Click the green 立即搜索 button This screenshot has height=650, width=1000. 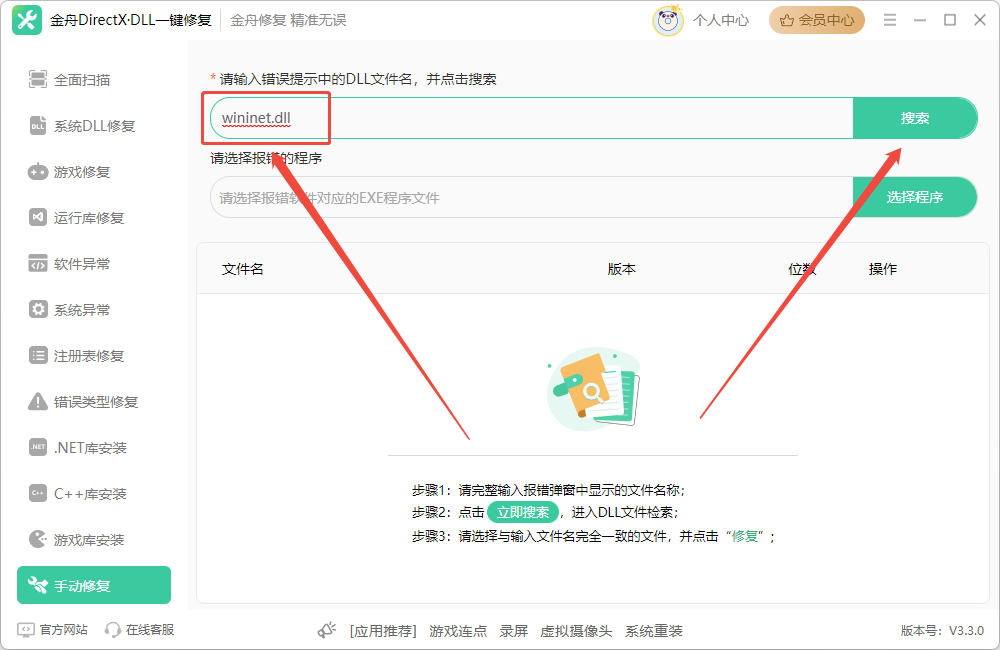point(523,512)
